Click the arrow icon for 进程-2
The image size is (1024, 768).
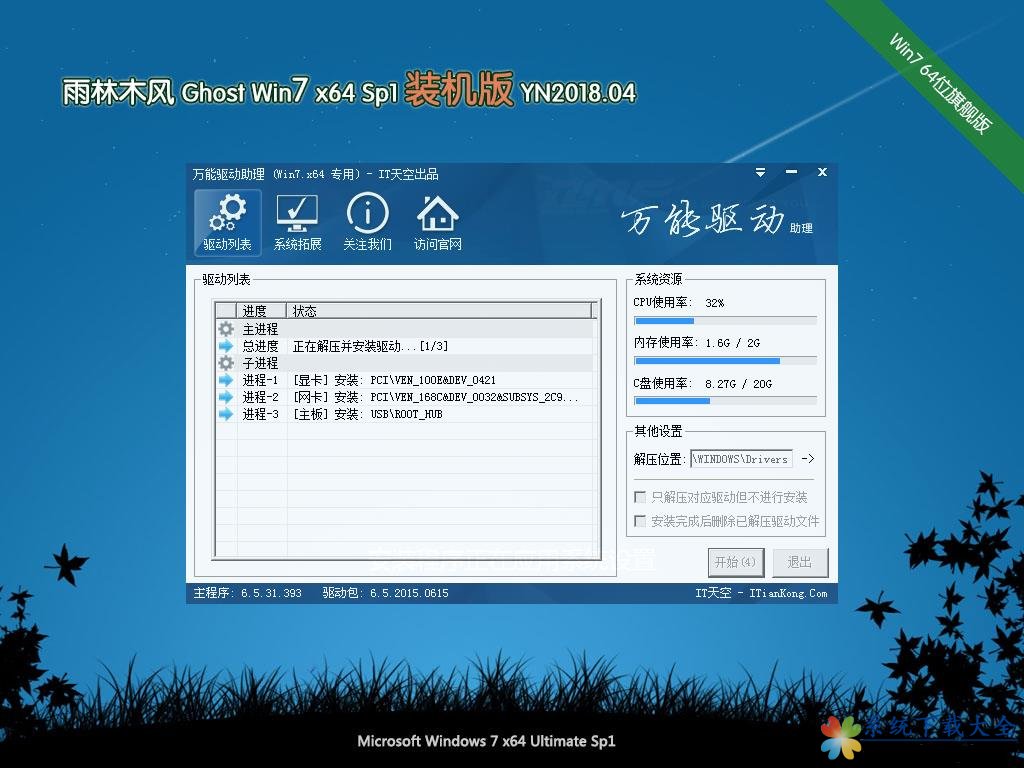(x=226, y=396)
